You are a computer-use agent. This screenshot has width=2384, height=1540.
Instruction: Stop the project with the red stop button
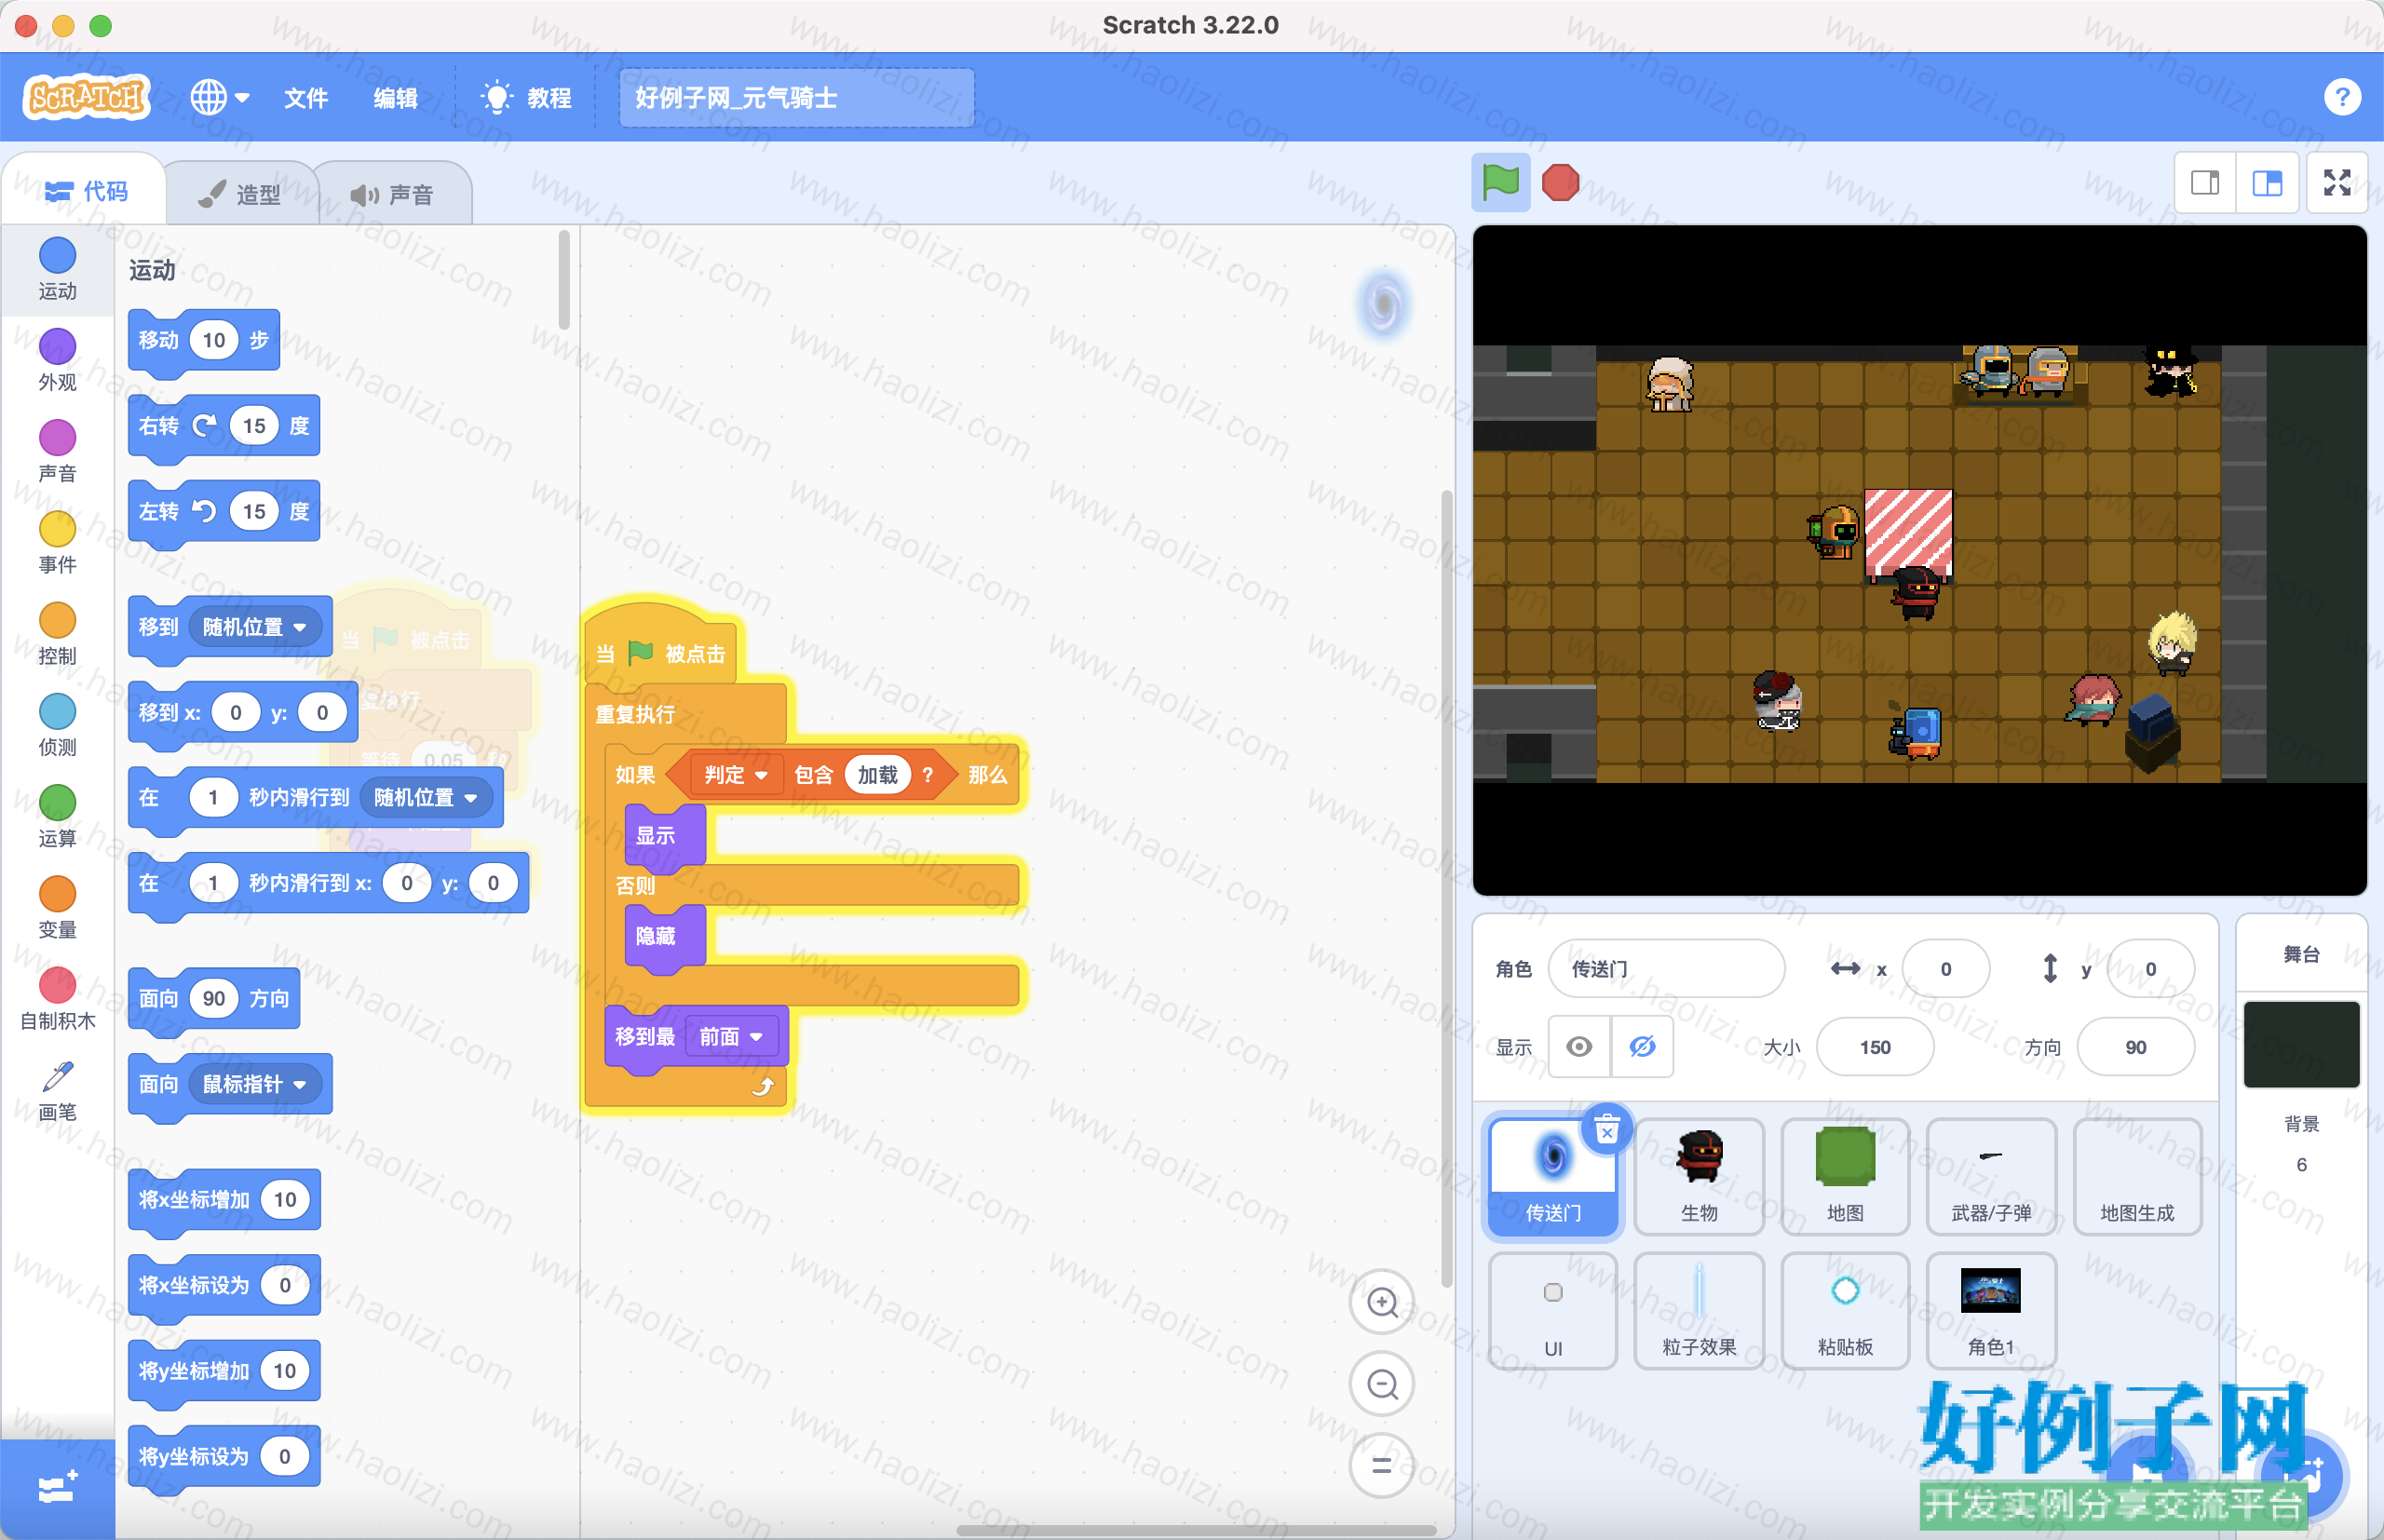tap(1560, 182)
